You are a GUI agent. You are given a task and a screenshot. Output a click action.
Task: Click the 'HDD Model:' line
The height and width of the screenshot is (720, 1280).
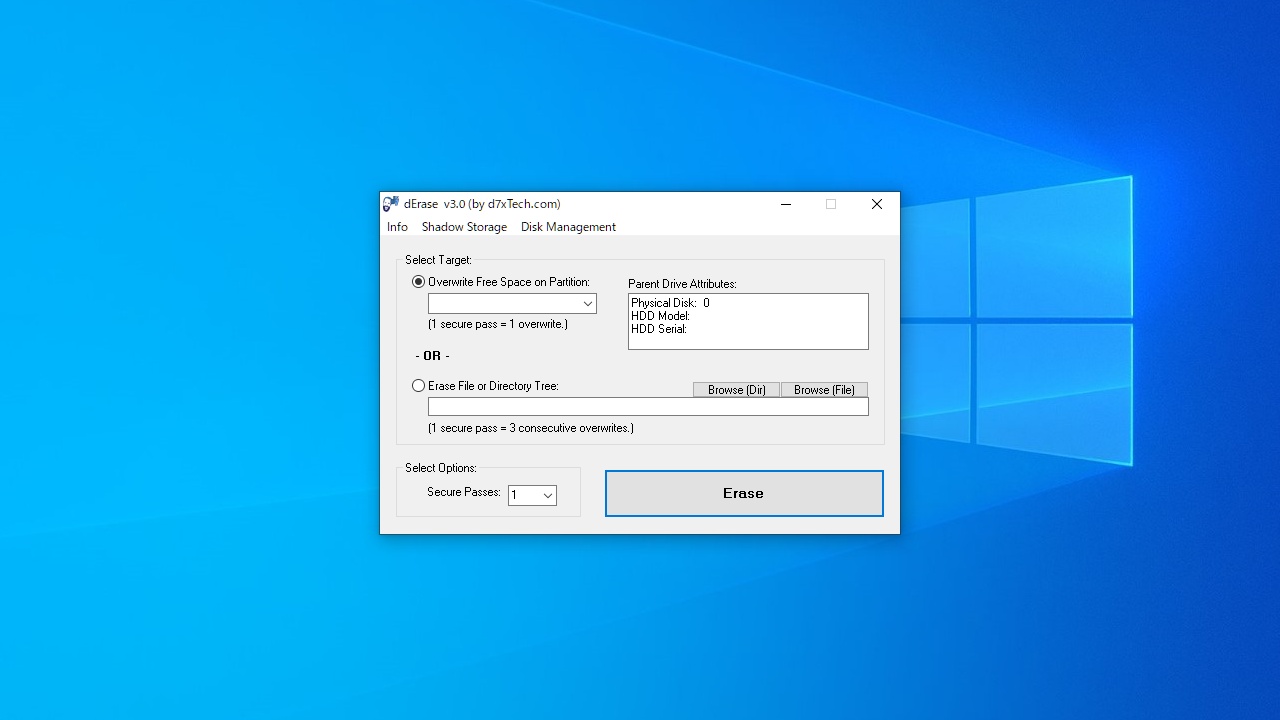point(660,316)
